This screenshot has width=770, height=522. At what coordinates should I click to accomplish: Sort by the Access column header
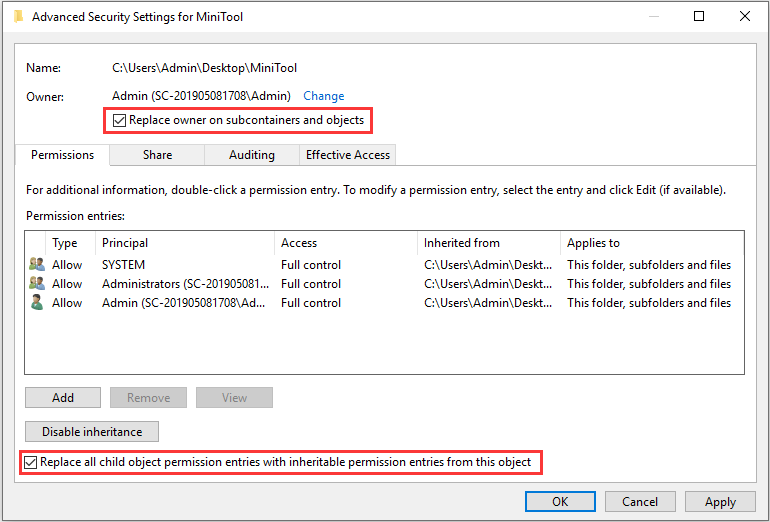[x=346, y=243]
